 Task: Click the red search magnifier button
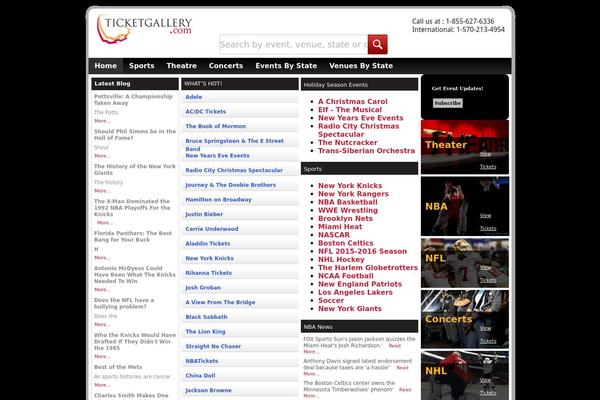point(377,44)
